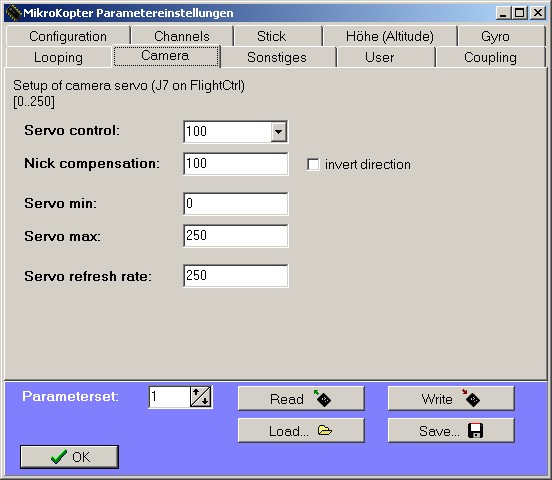Open the Höhe (Altitude) tab
Viewport: 552px width, 480px height.
click(390, 36)
